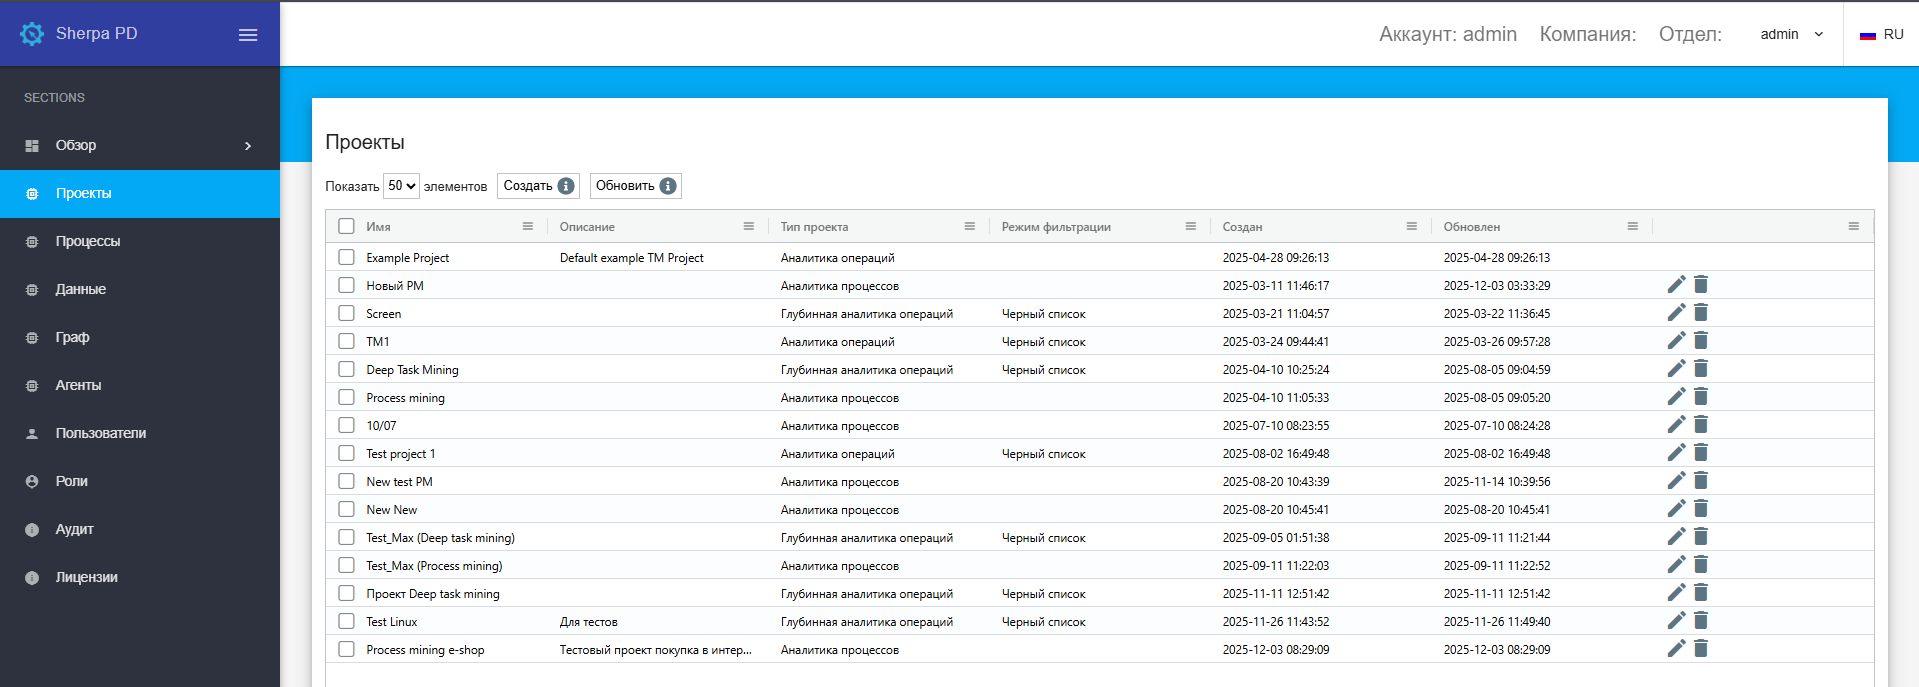
Task: Delete the Process mining e-shop project
Action: pos(1700,649)
